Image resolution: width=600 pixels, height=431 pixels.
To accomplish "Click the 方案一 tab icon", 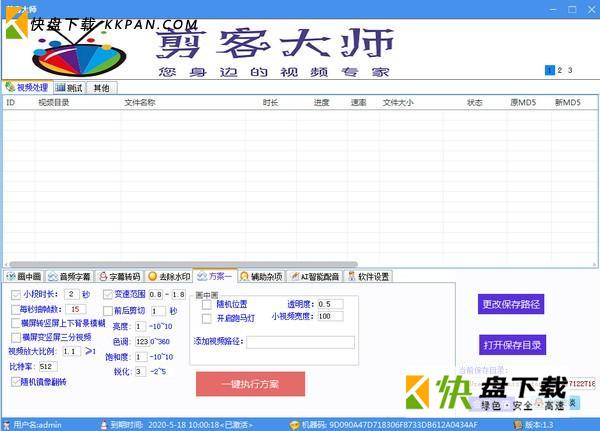I will click(202, 276).
